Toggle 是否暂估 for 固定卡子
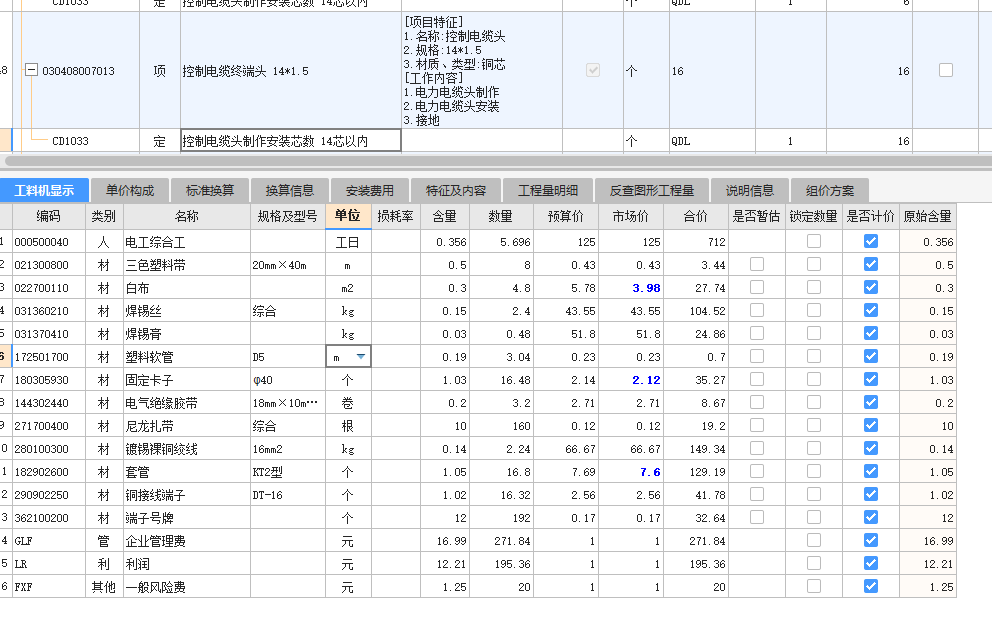Viewport: 992px width, 626px height. (757, 379)
